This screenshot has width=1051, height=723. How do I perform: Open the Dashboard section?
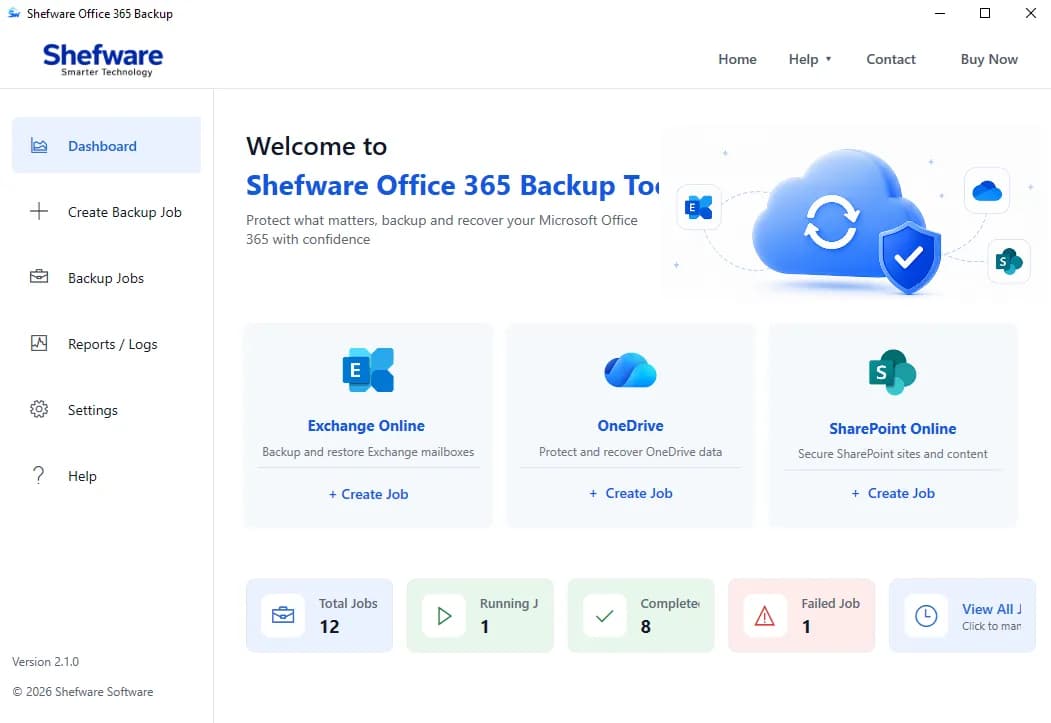[x=107, y=145]
